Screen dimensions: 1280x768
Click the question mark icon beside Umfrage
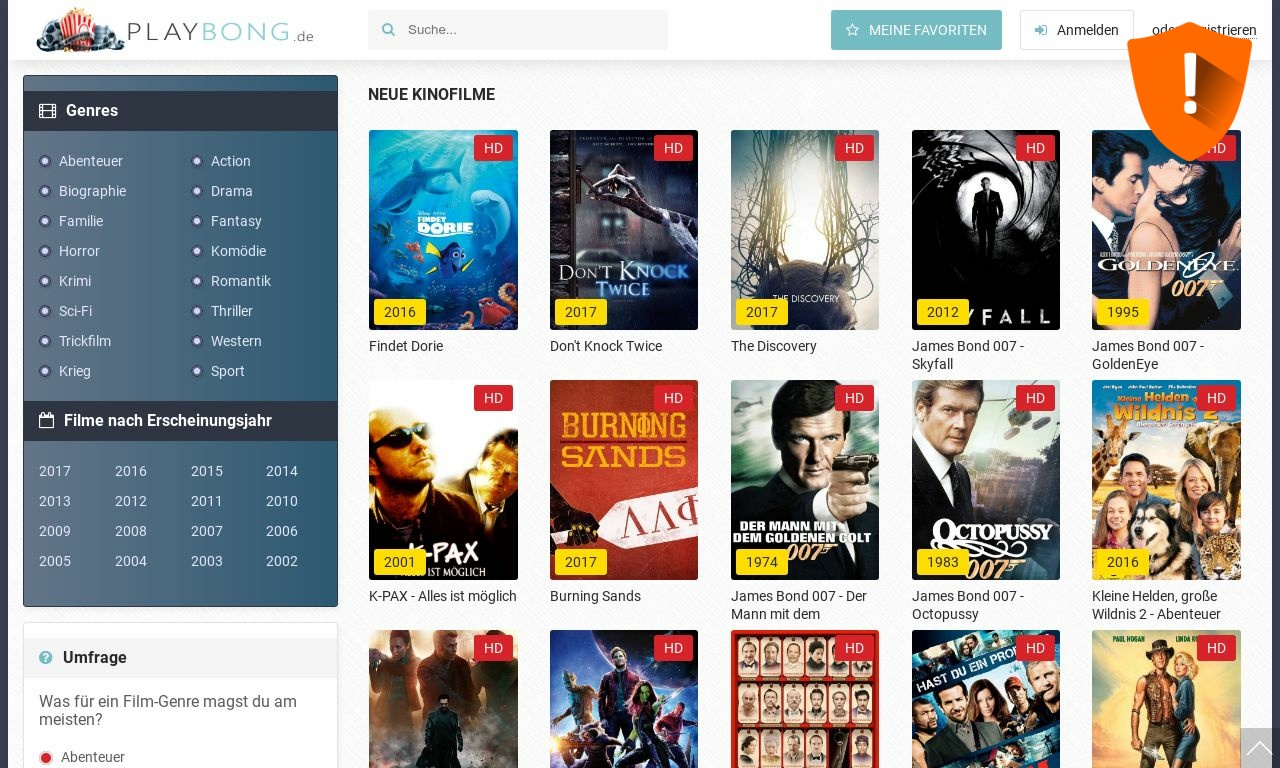[x=46, y=657]
